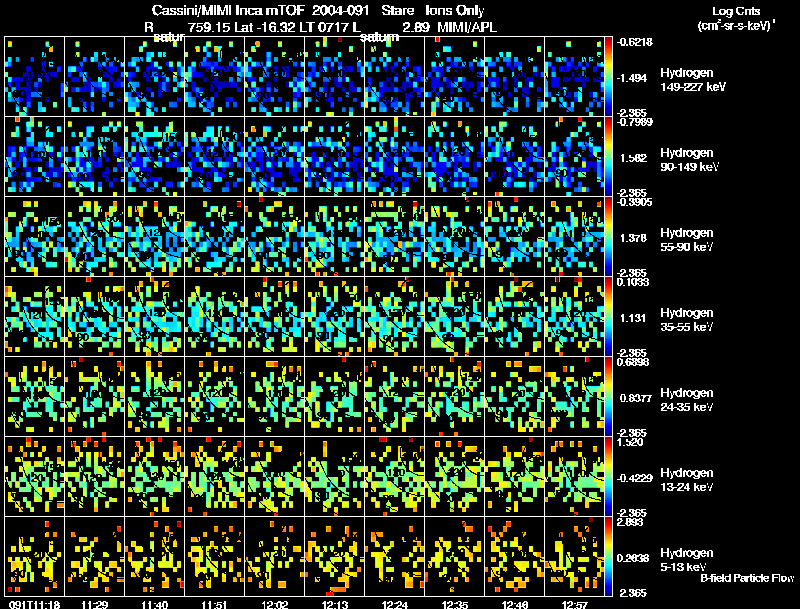Click the '12:46' time label
Image resolution: width=800 pixels, height=609 pixels.
tap(514, 604)
